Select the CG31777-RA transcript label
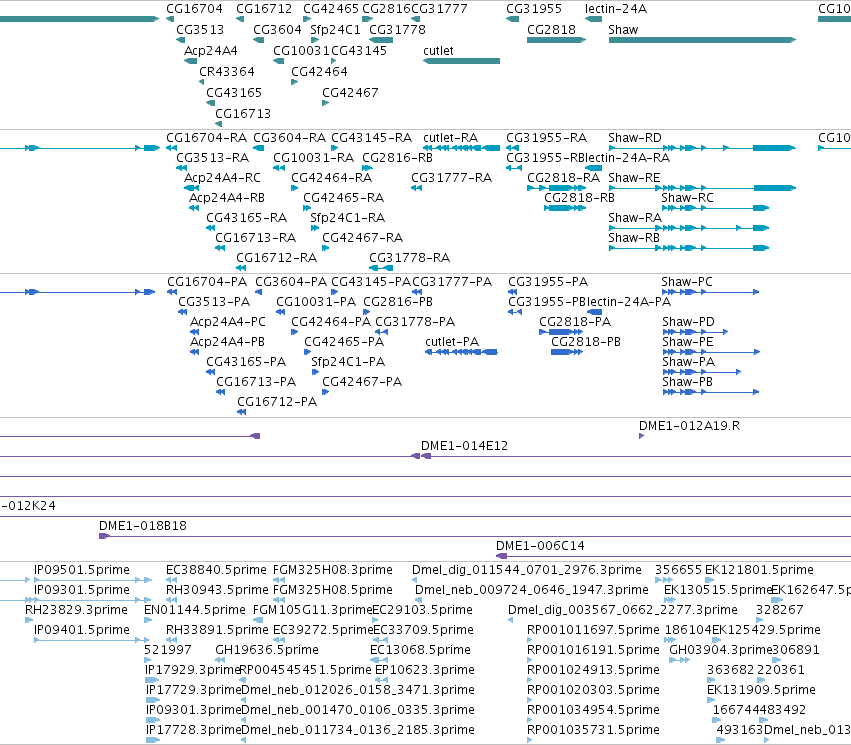The width and height of the screenshot is (851, 745). pos(452,178)
